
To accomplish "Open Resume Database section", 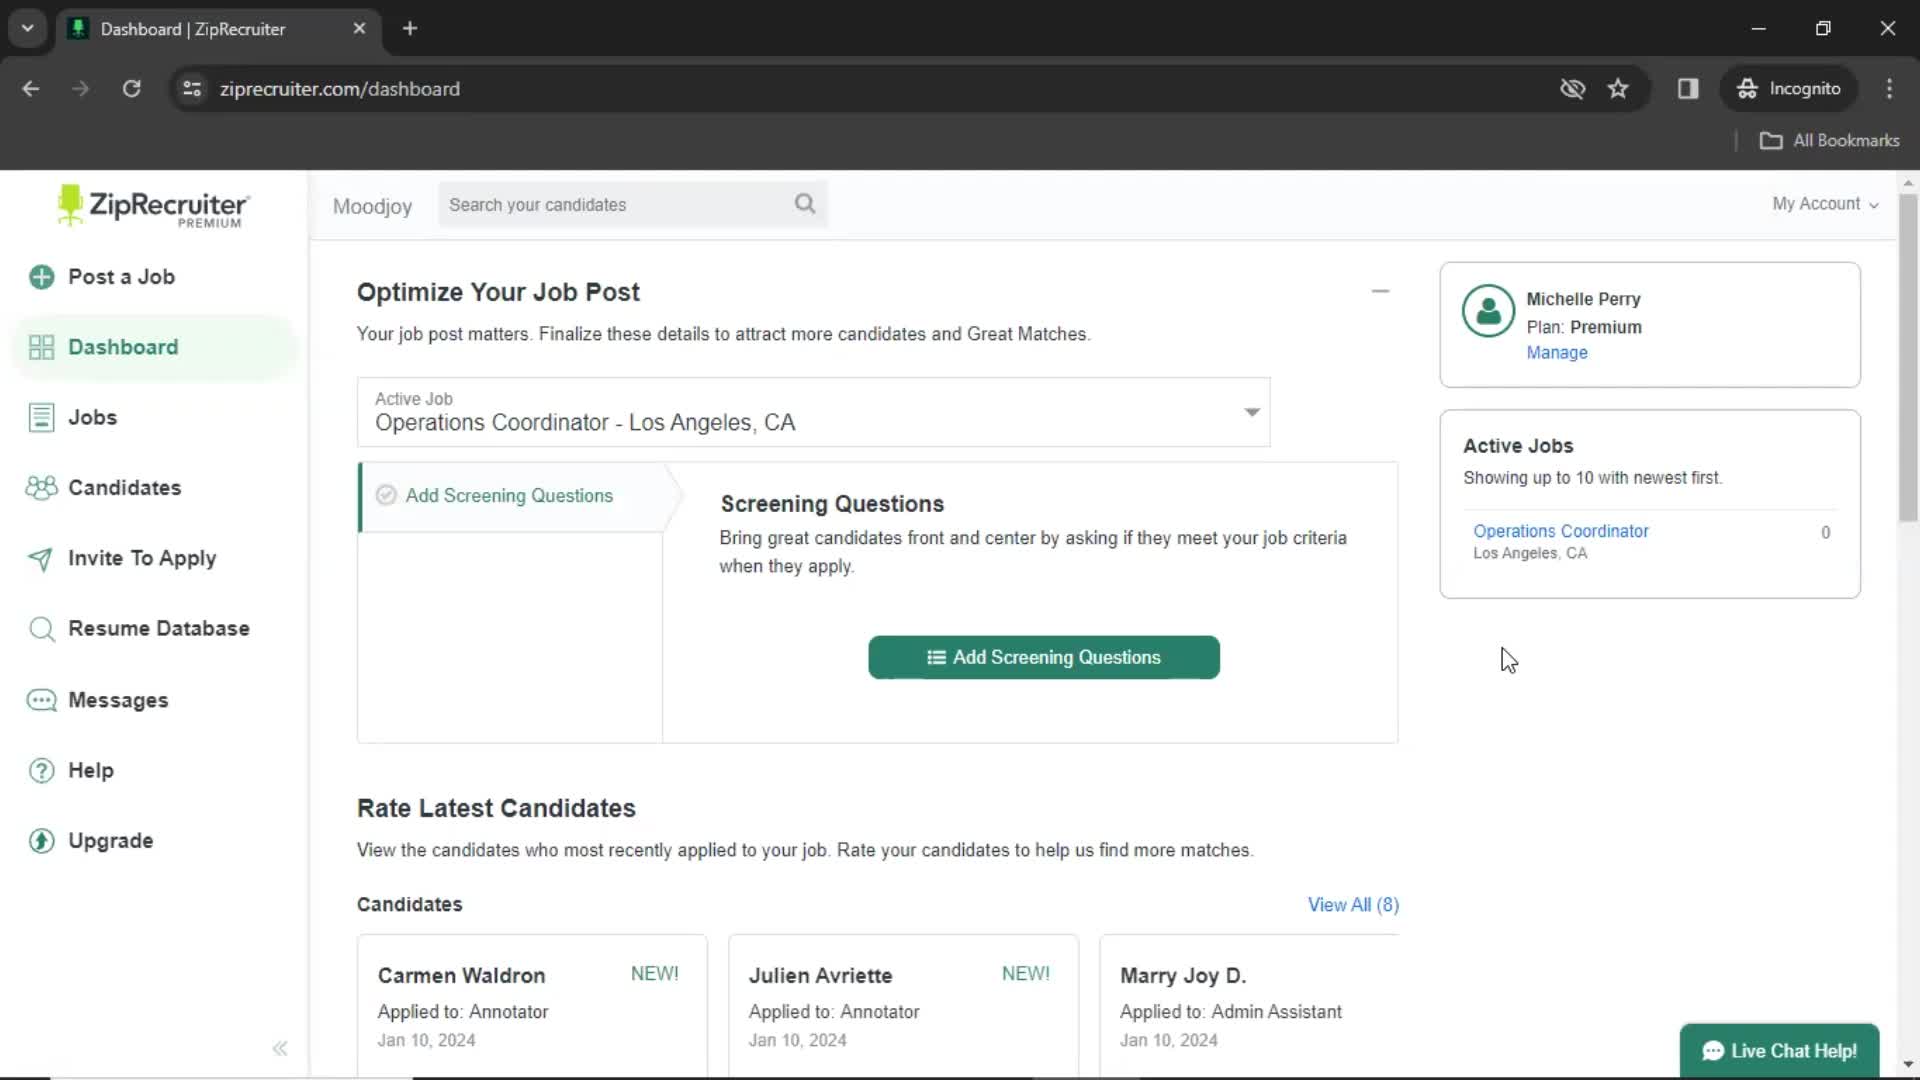I will (x=158, y=628).
